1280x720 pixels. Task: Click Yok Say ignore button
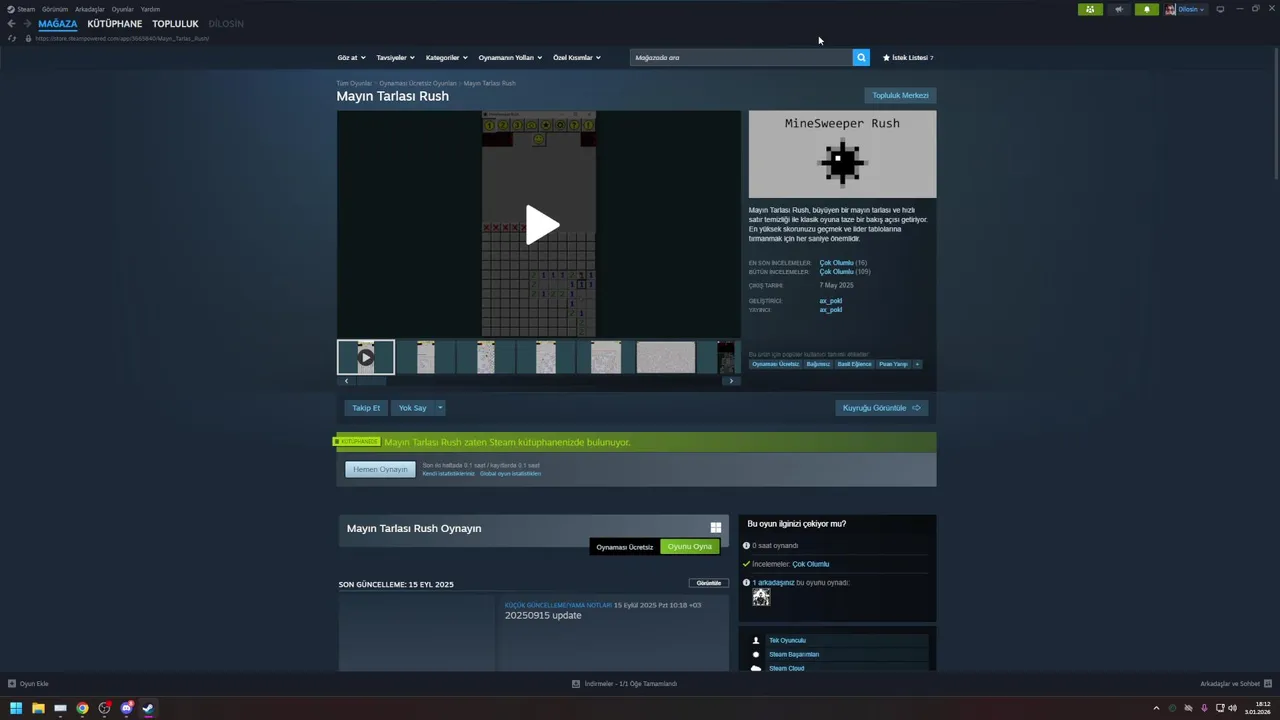[x=412, y=408]
